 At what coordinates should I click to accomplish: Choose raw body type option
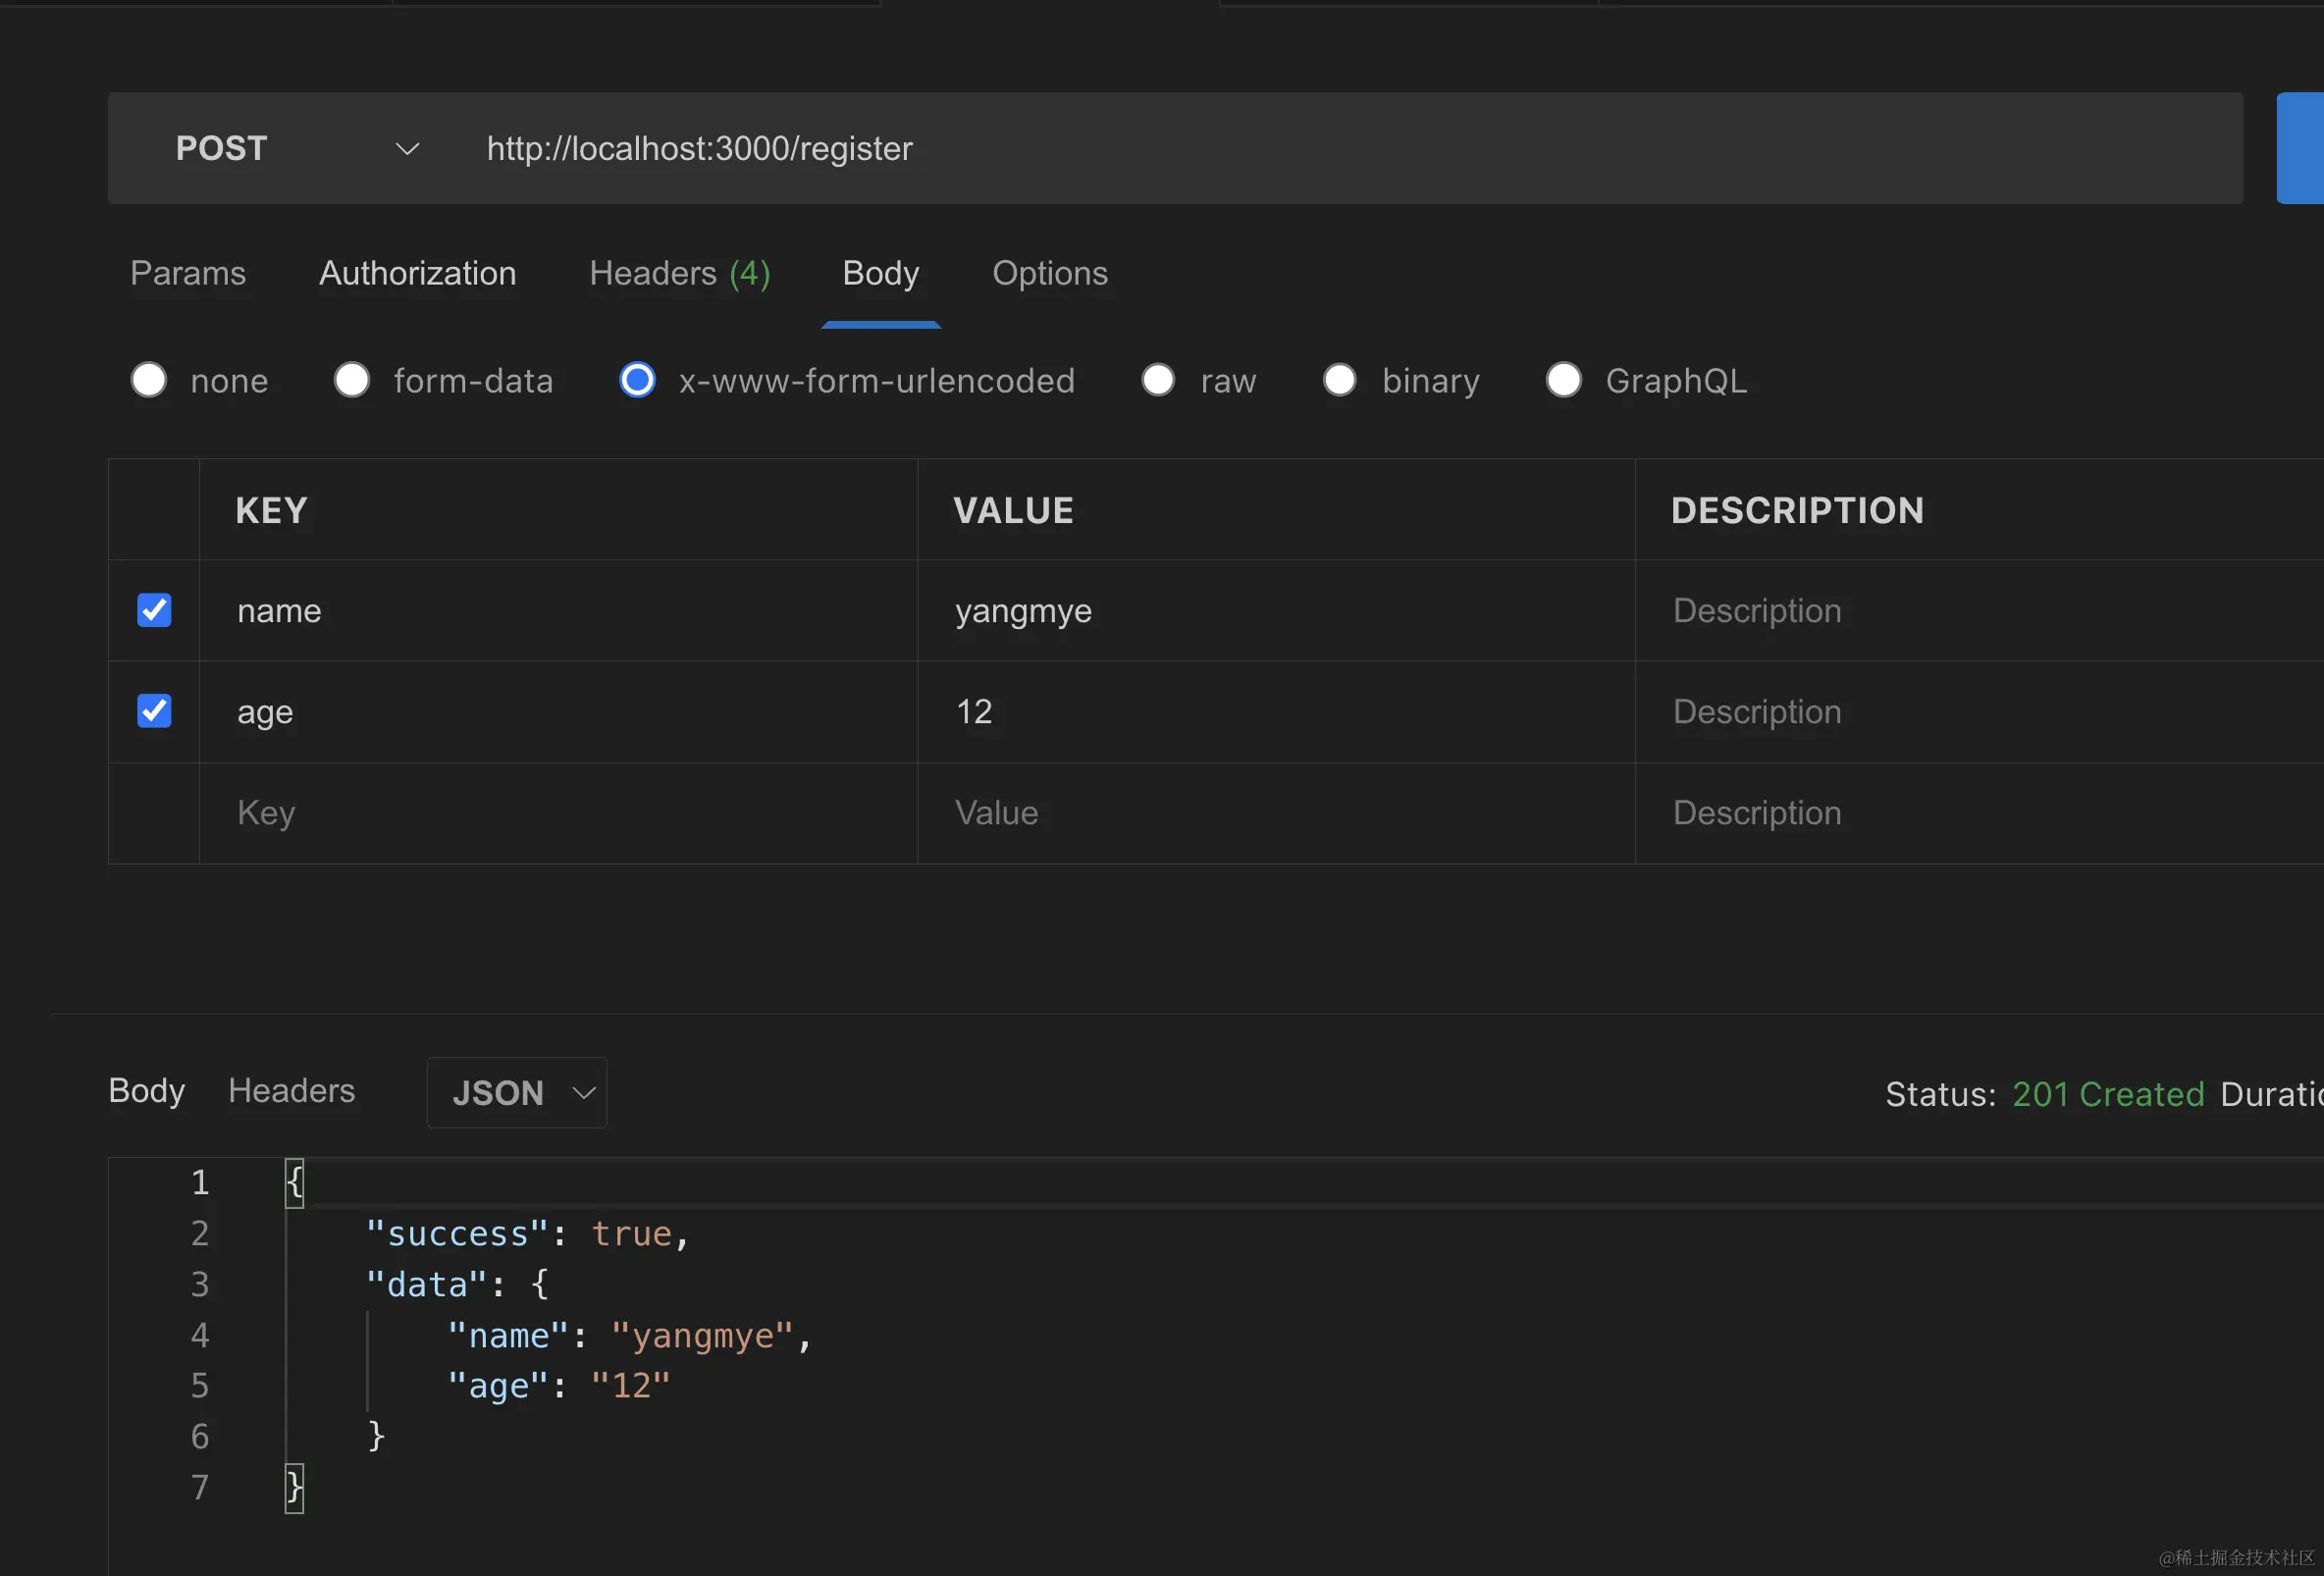click(1158, 380)
